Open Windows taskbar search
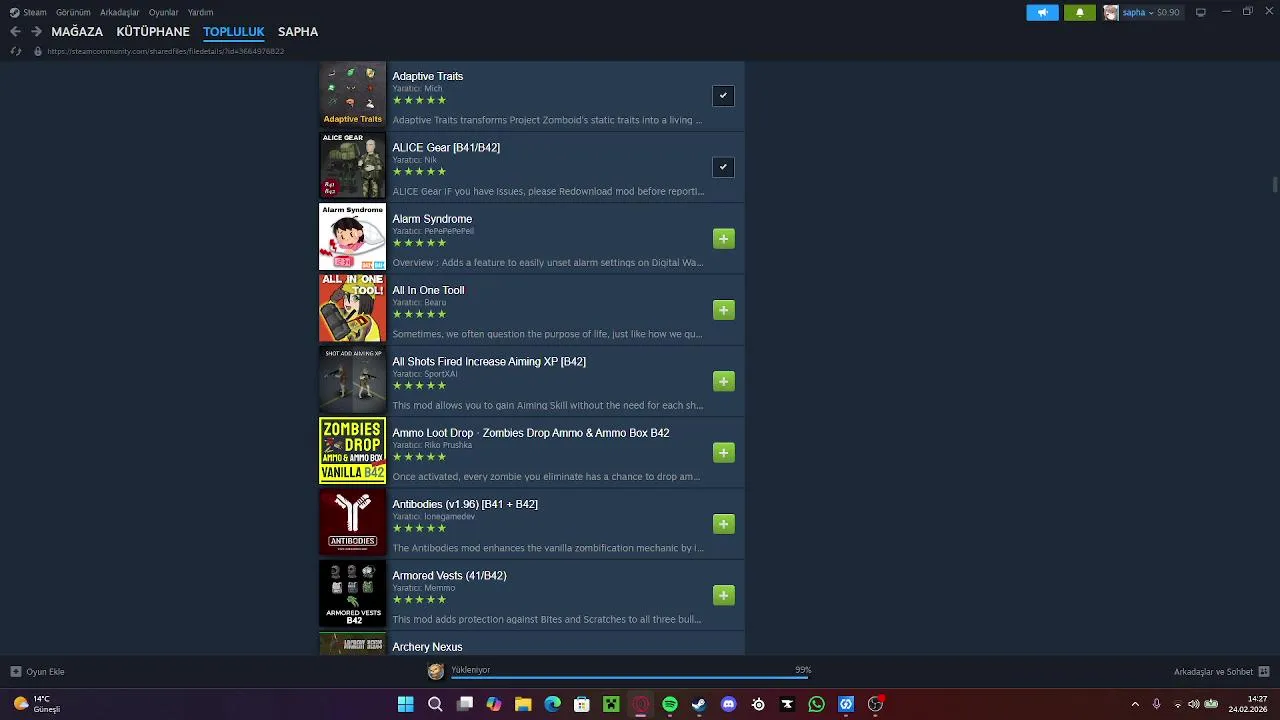This screenshot has width=1280, height=720. [435, 704]
